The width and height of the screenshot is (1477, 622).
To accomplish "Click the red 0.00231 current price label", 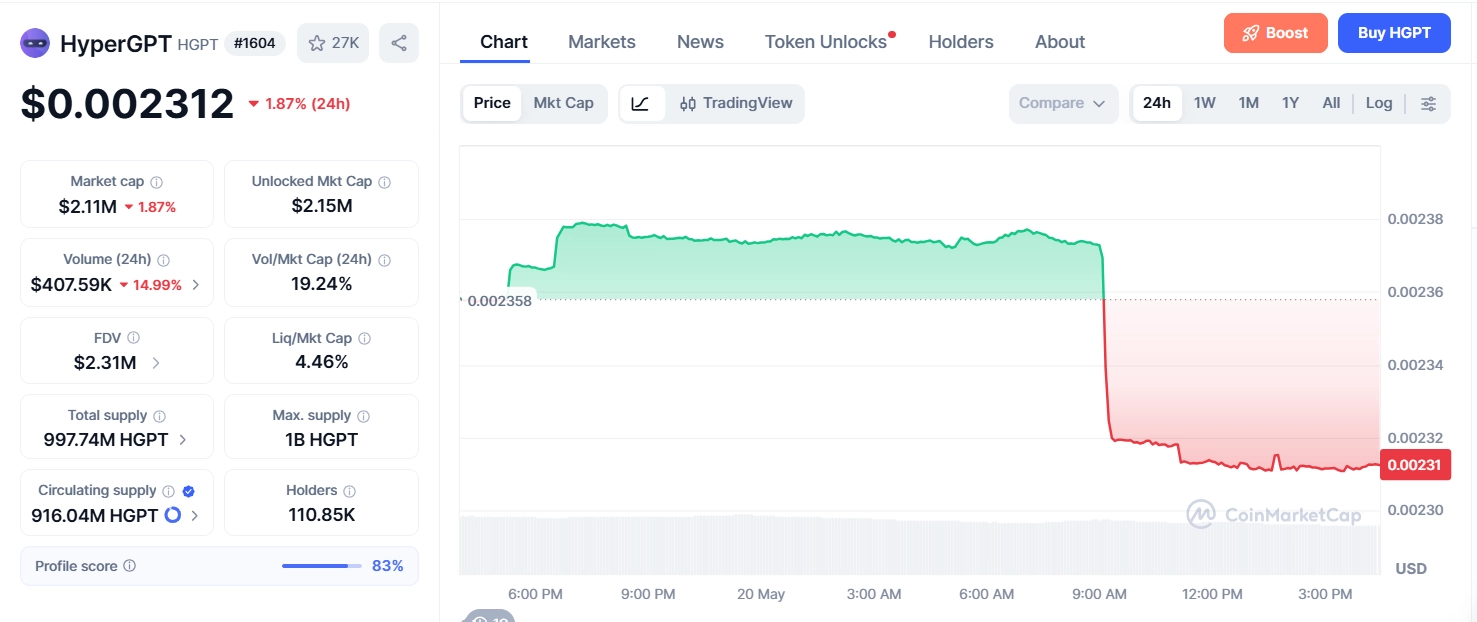I will 1415,465.
